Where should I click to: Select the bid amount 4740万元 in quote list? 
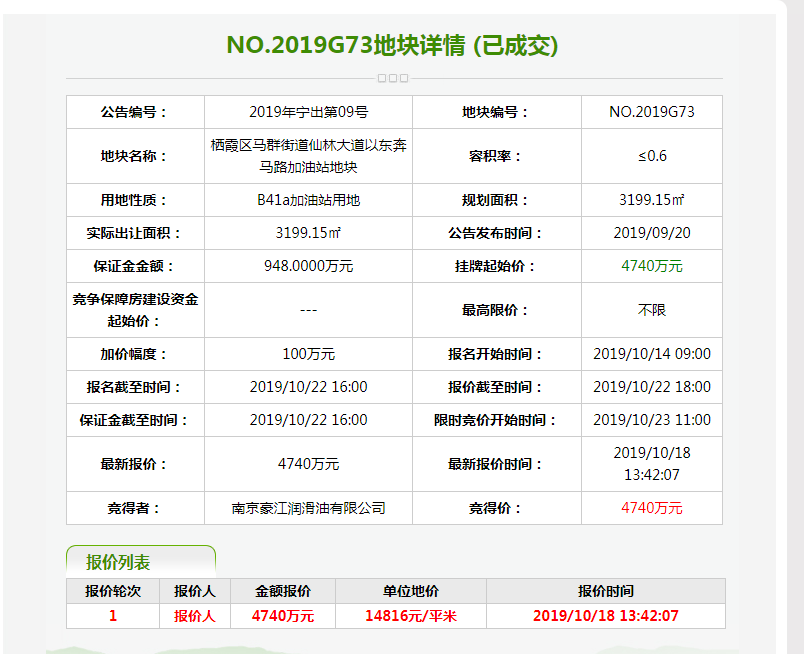click(x=283, y=616)
